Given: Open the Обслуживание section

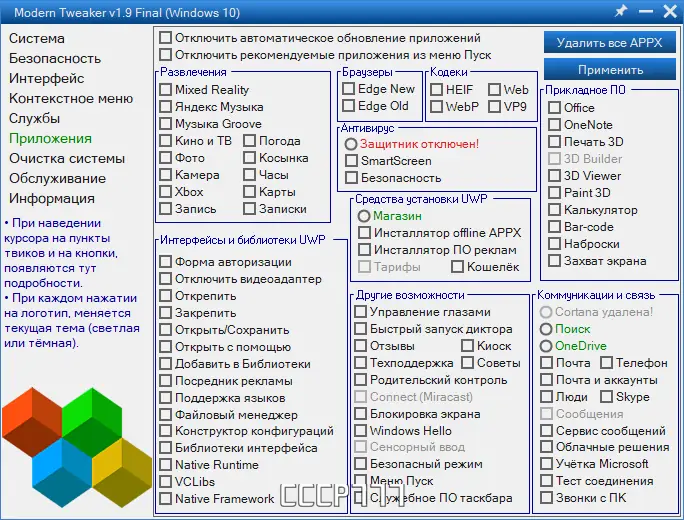Looking at the screenshot, I should tap(58, 179).
